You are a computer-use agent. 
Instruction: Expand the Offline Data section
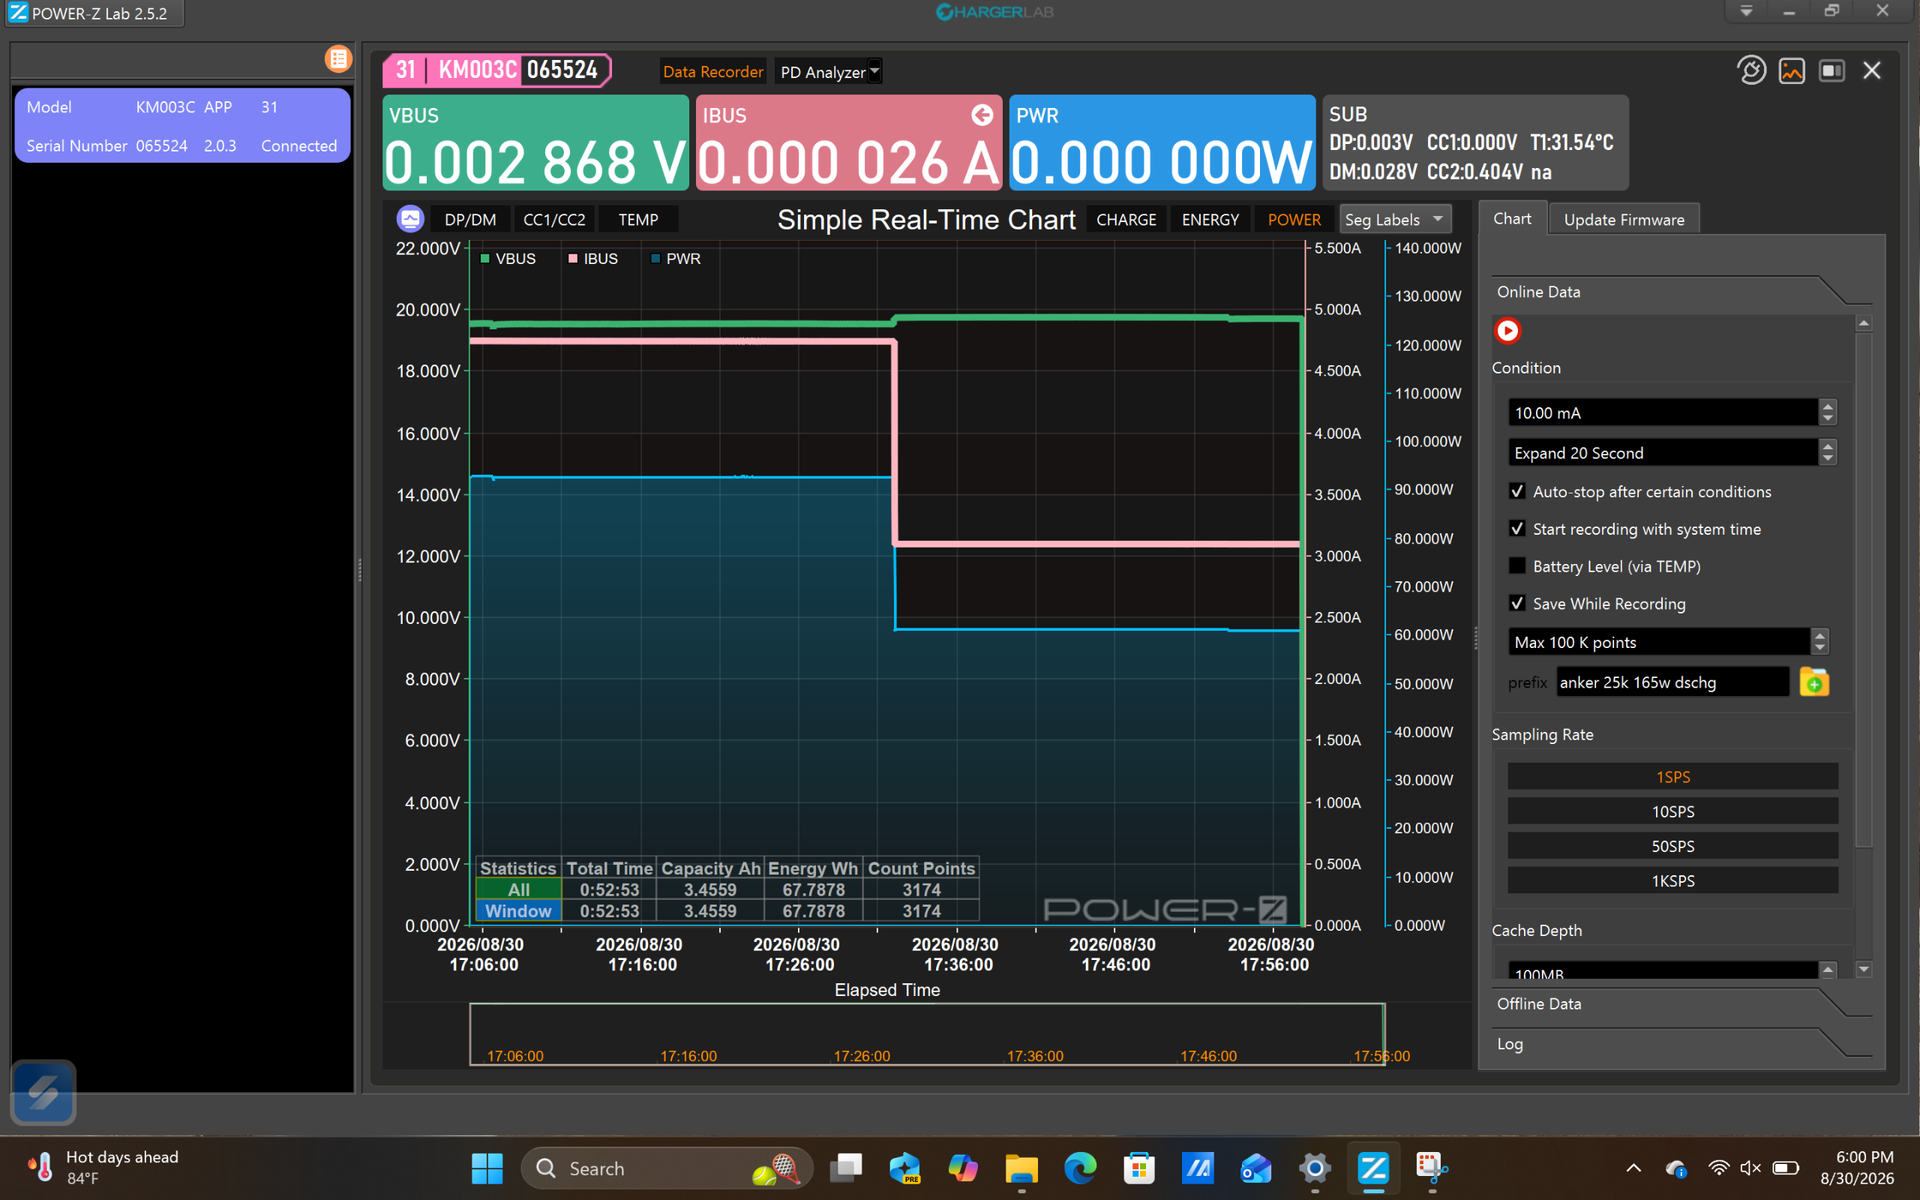pos(1678,1004)
